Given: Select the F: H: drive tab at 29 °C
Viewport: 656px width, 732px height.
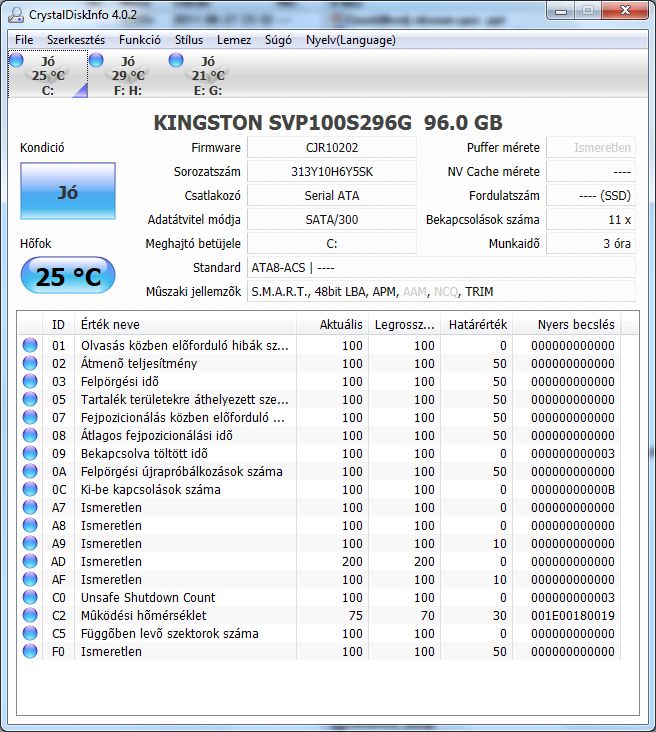Looking at the screenshot, I should 128,75.
